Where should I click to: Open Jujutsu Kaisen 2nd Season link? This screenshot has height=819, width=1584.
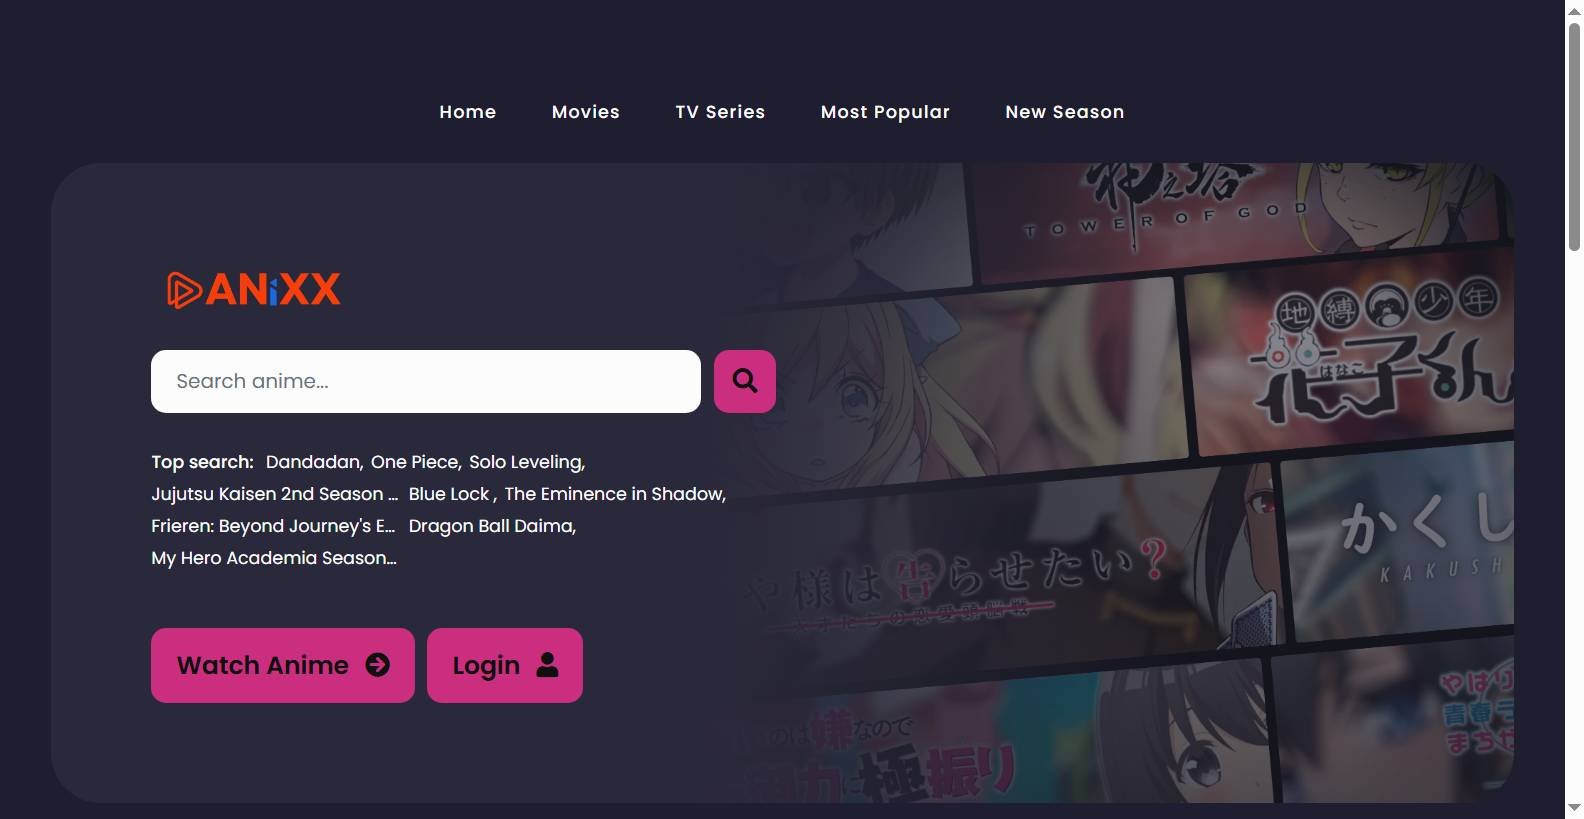pyautogui.click(x=274, y=494)
